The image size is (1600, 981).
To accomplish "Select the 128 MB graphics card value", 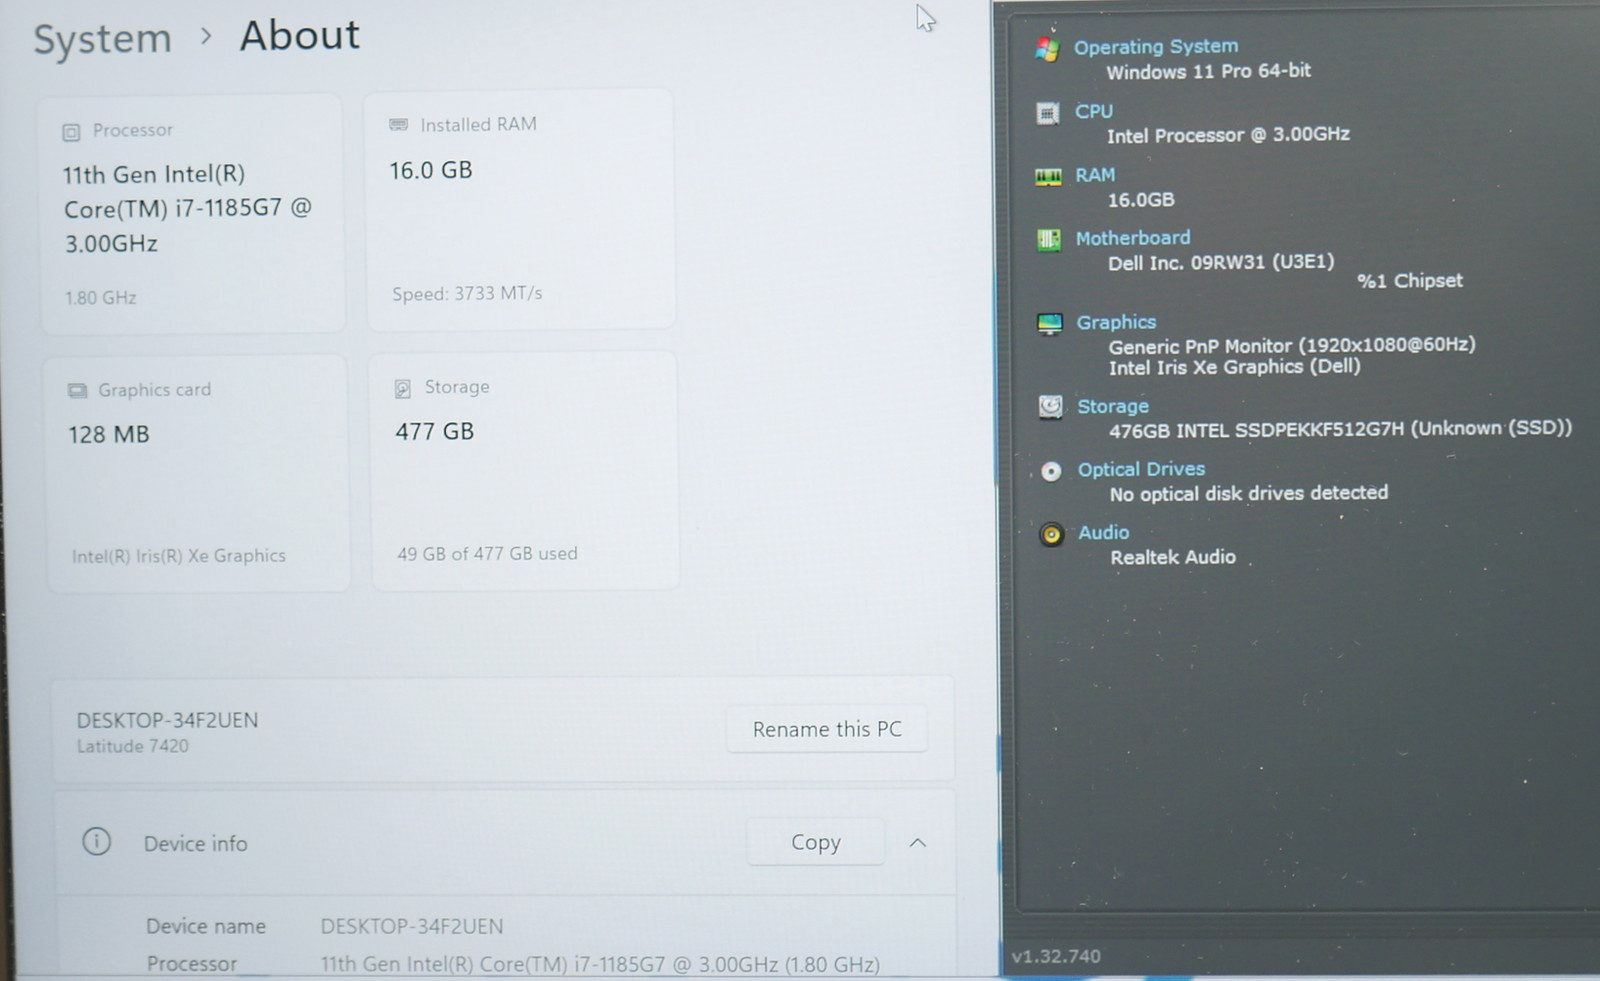I will (x=109, y=435).
